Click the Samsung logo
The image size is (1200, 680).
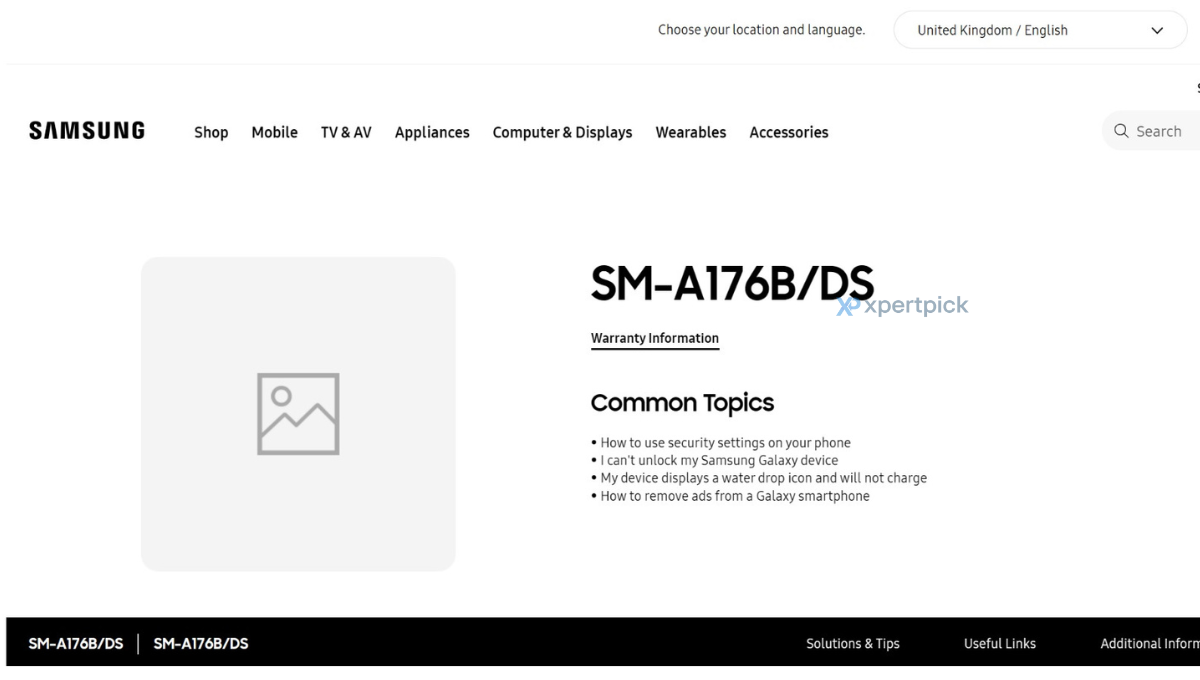tap(87, 131)
